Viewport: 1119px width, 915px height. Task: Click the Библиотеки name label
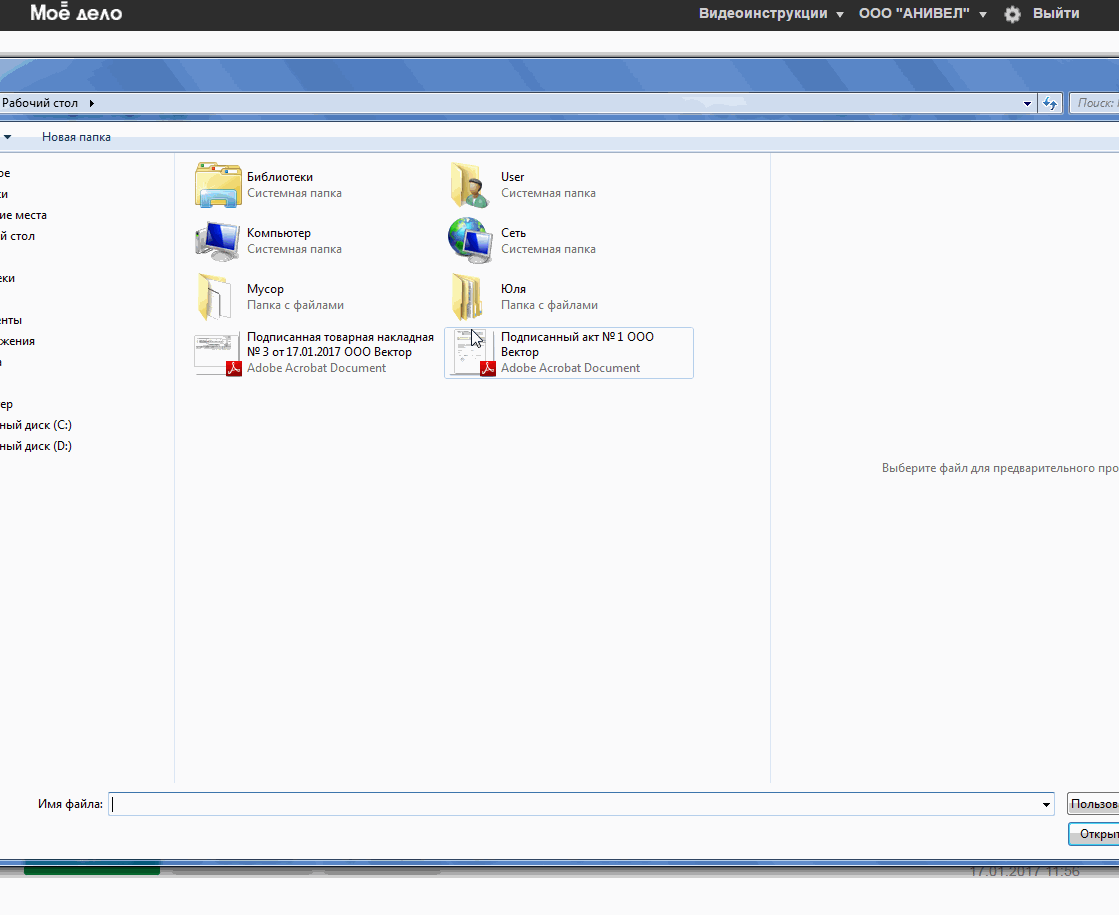(280, 177)
